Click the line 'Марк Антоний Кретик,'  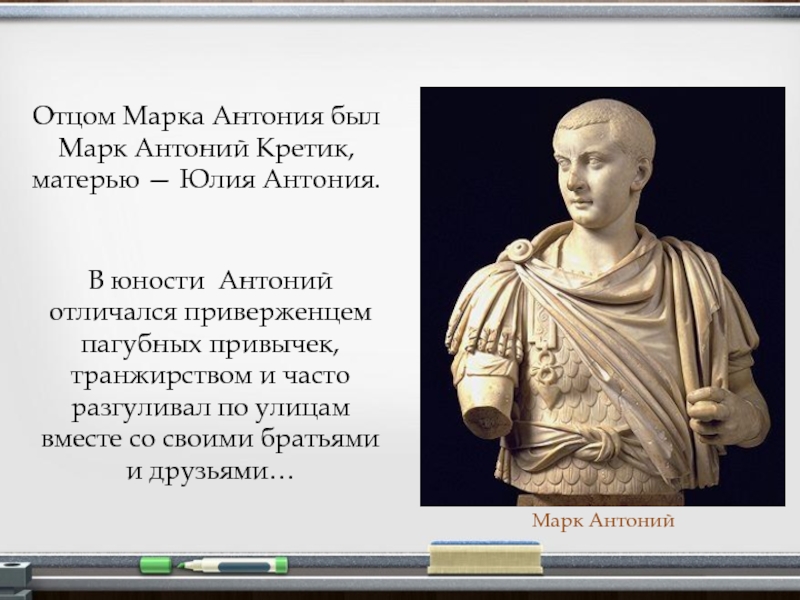tap(206, 148)
